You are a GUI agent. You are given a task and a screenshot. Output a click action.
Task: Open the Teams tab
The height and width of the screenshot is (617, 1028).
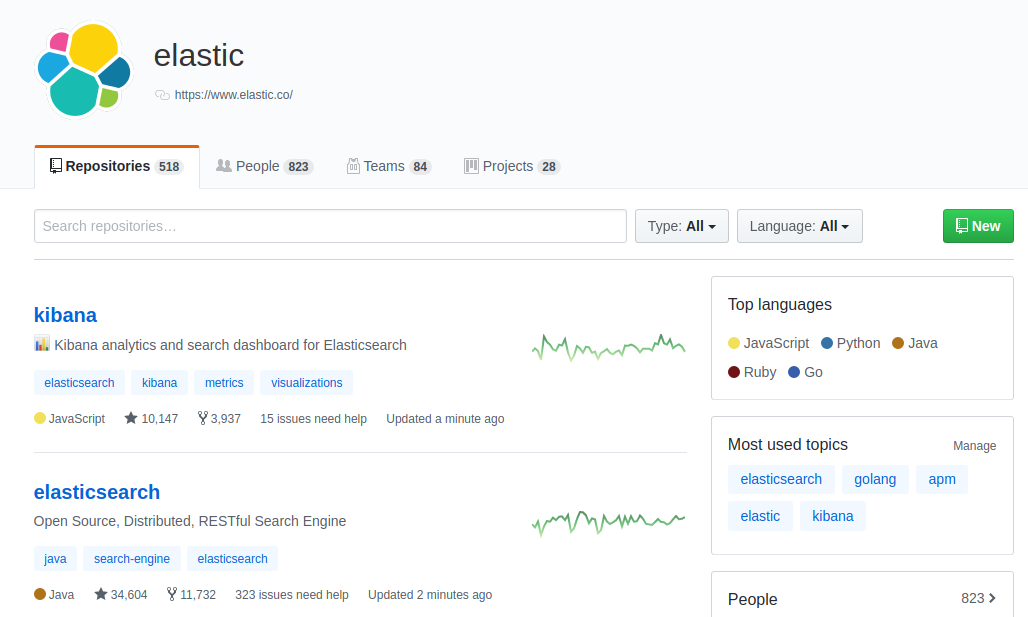[389, 167]
